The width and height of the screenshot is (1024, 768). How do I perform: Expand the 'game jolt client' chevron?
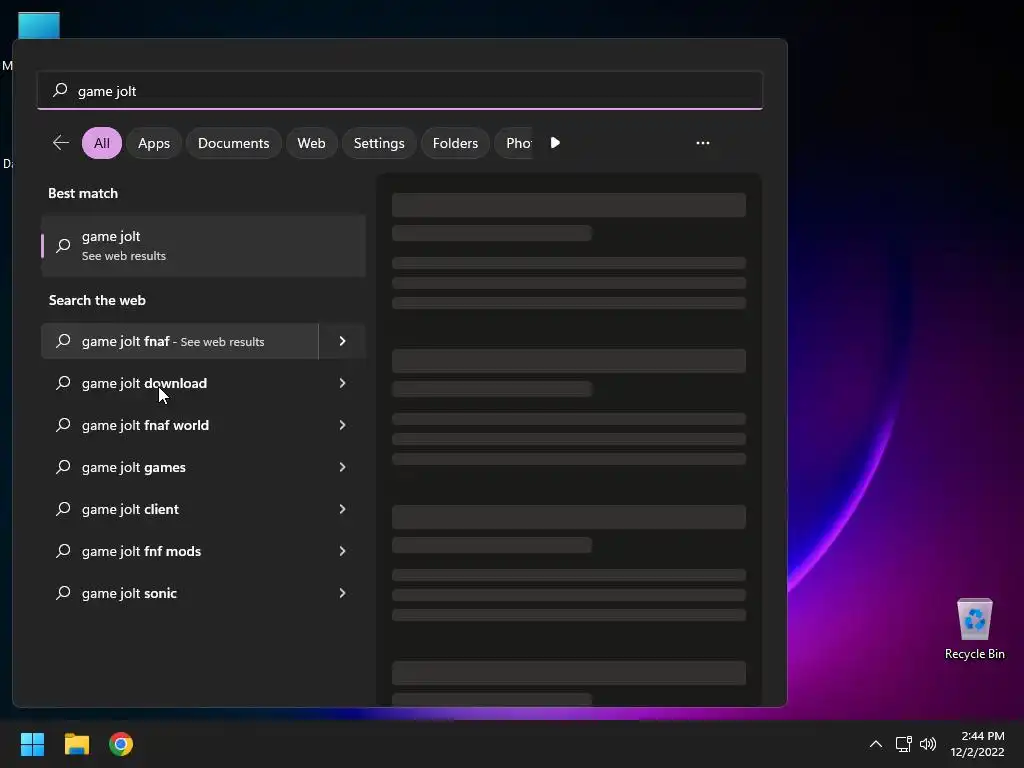coord(342,509)
